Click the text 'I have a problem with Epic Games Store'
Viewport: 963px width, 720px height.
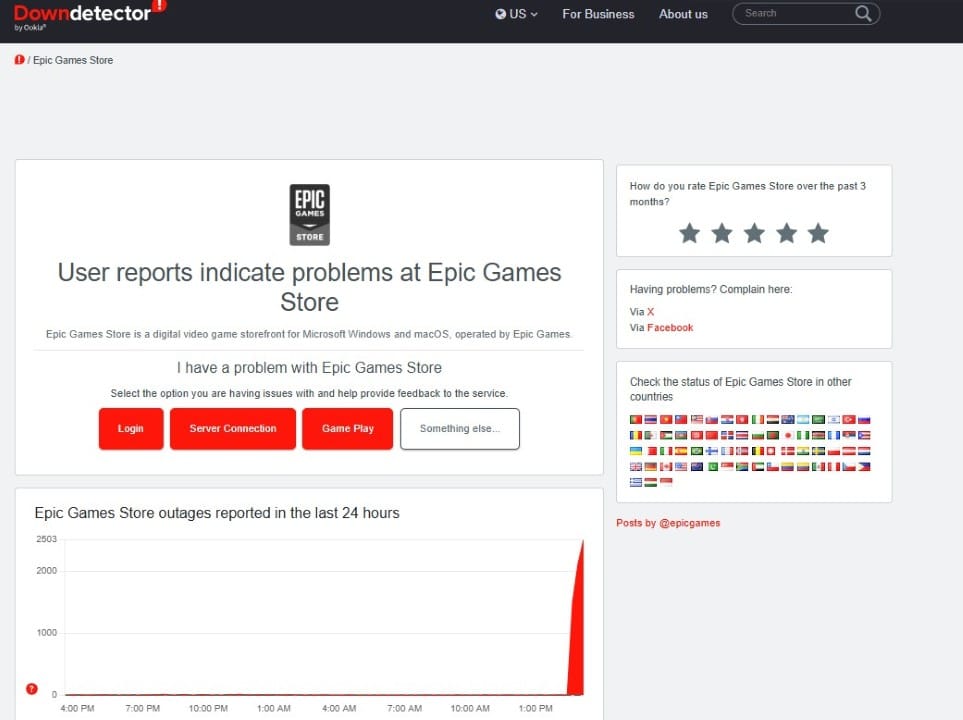click(x=310, y=367)
